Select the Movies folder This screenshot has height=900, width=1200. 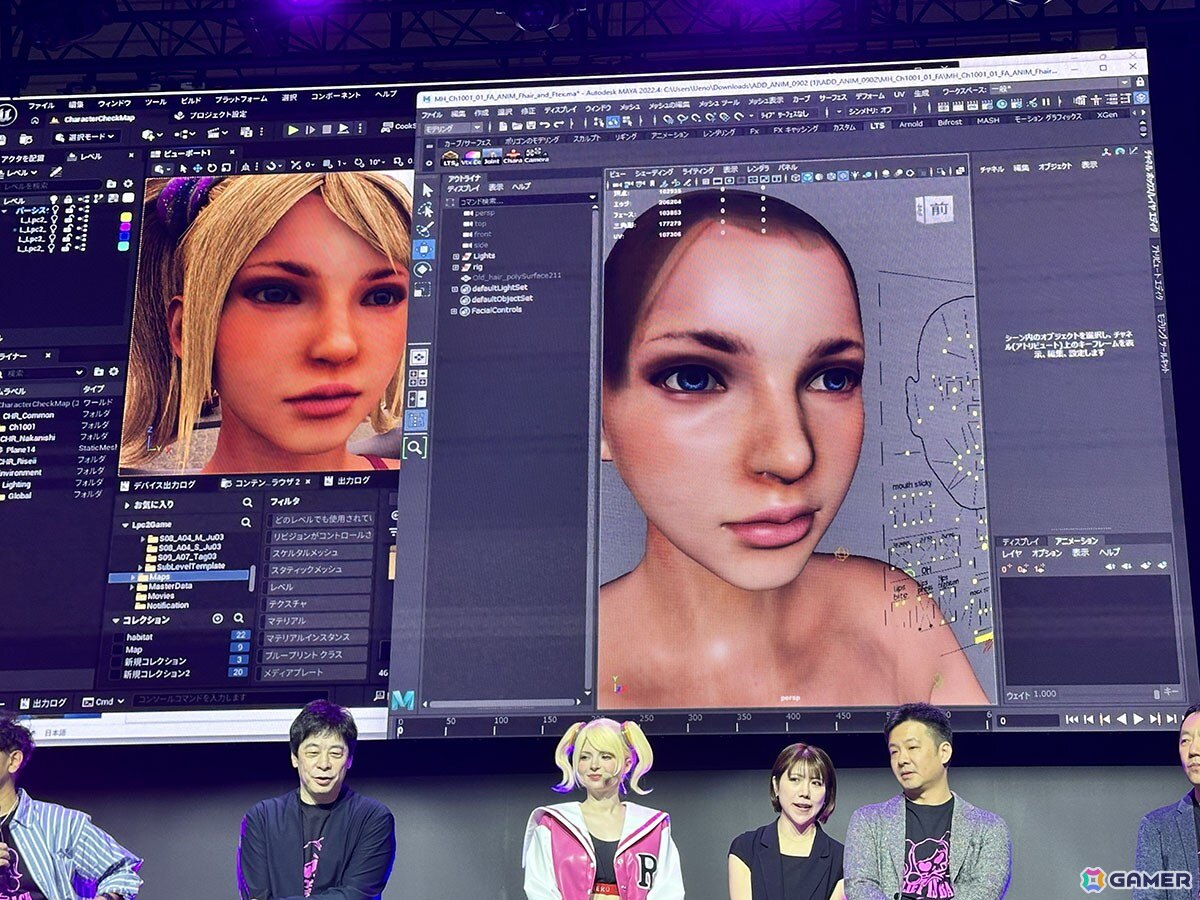tap(157, 596)
